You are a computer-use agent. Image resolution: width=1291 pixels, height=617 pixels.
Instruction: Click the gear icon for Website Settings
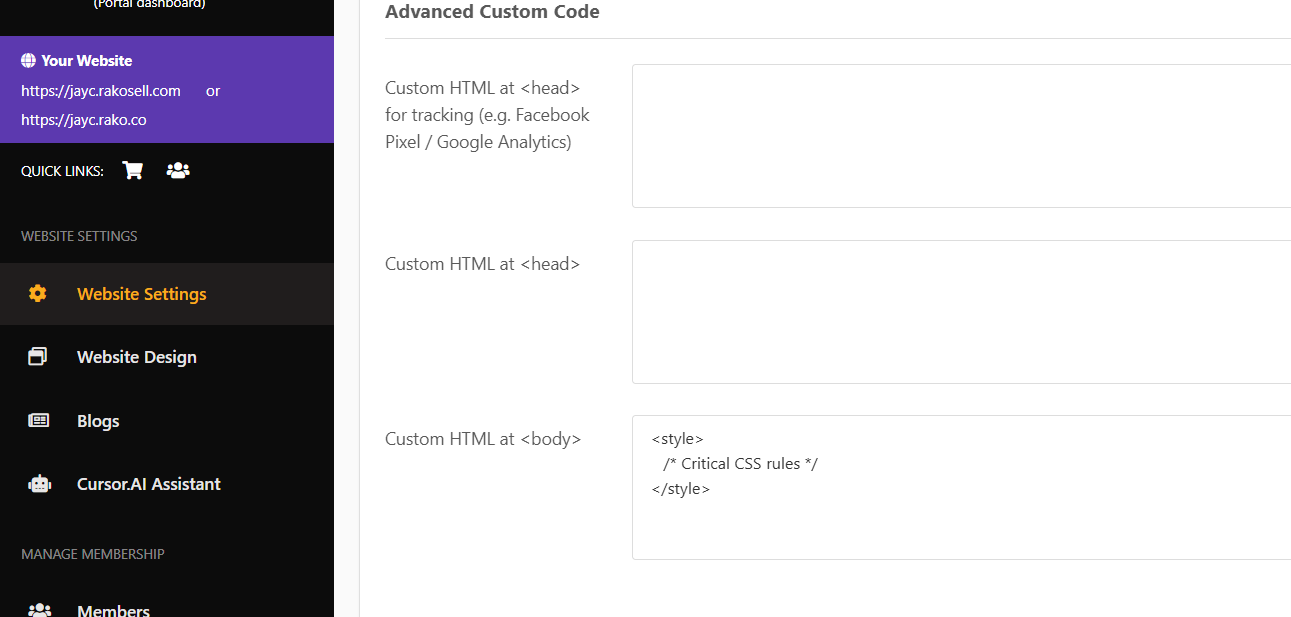pos(38,294)
